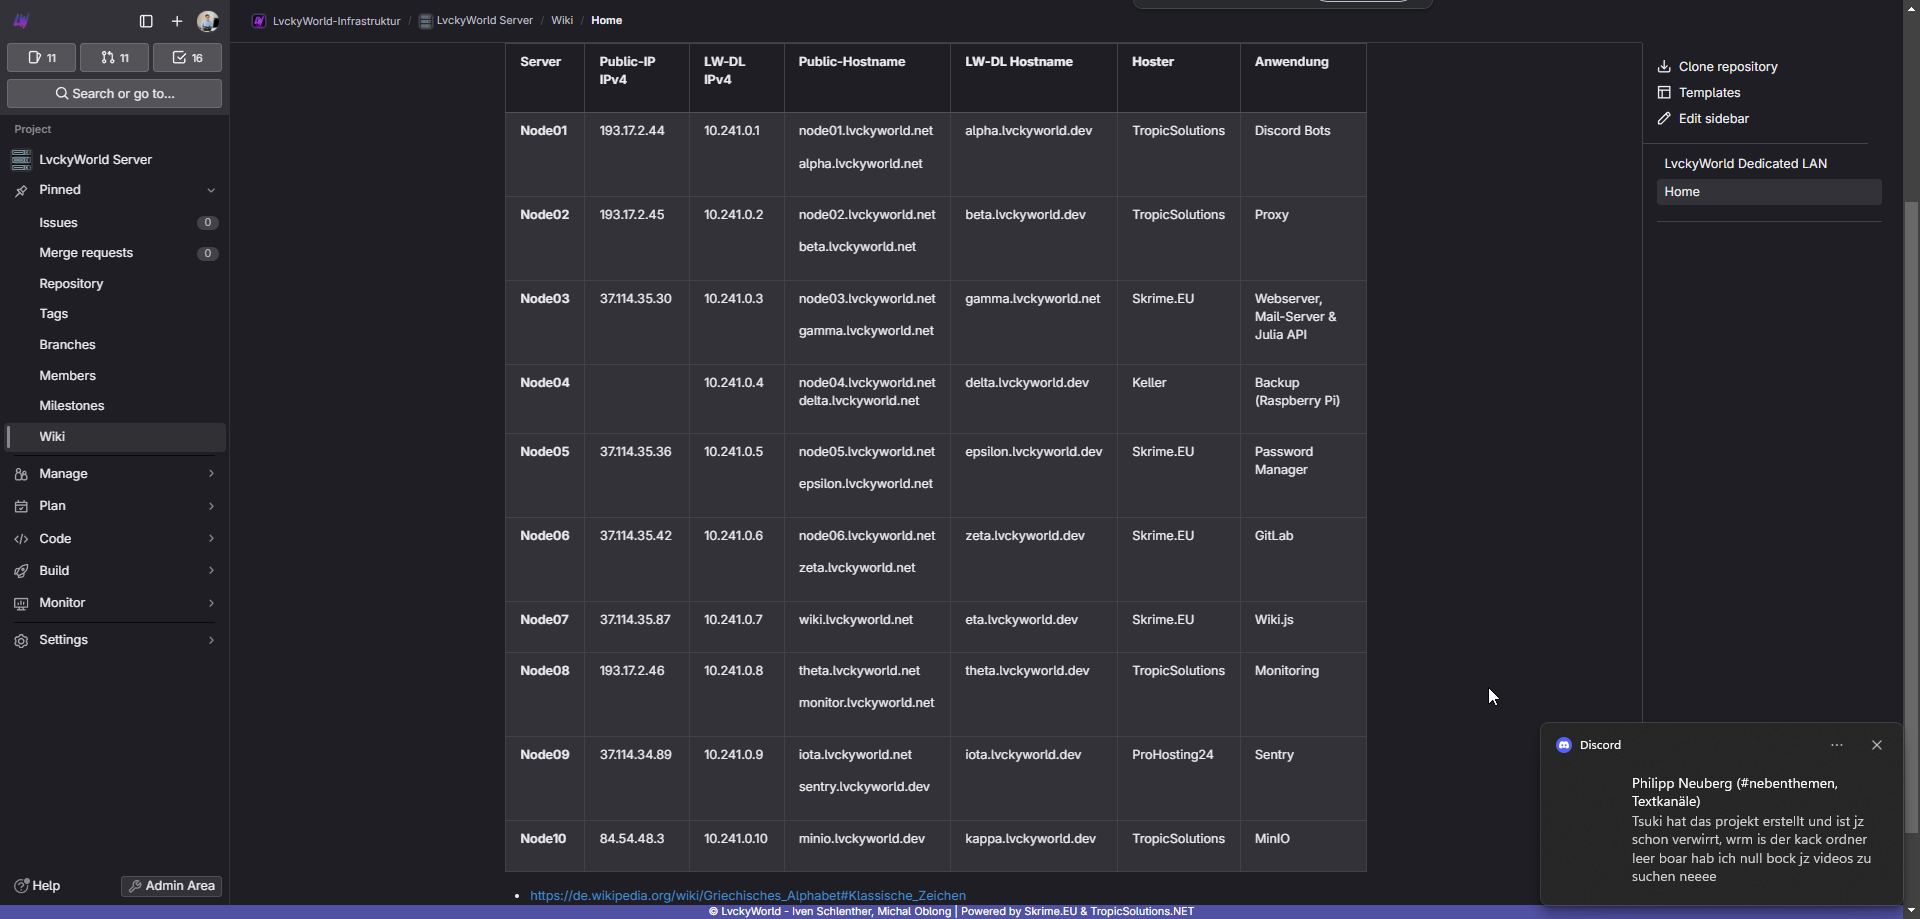Click the Search or go to field
This screenshot has width=1920, height=919.
pos(114,94)
